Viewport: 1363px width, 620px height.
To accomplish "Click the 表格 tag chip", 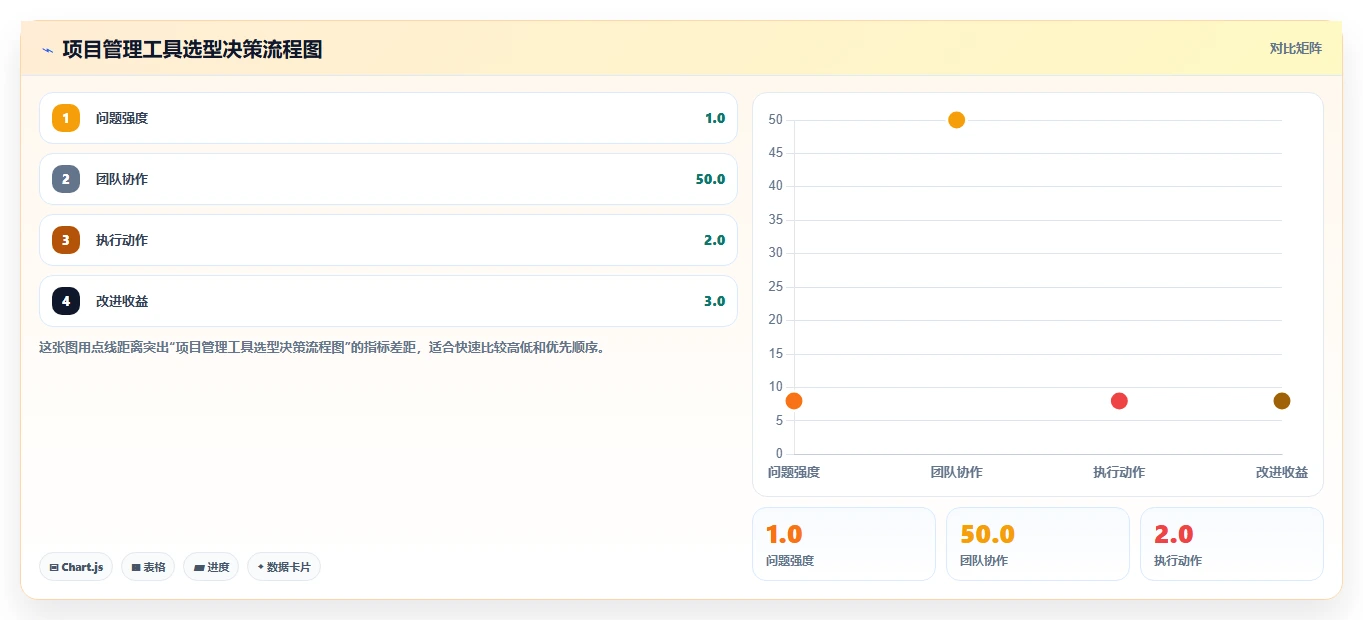I will [x=148, y=567].
